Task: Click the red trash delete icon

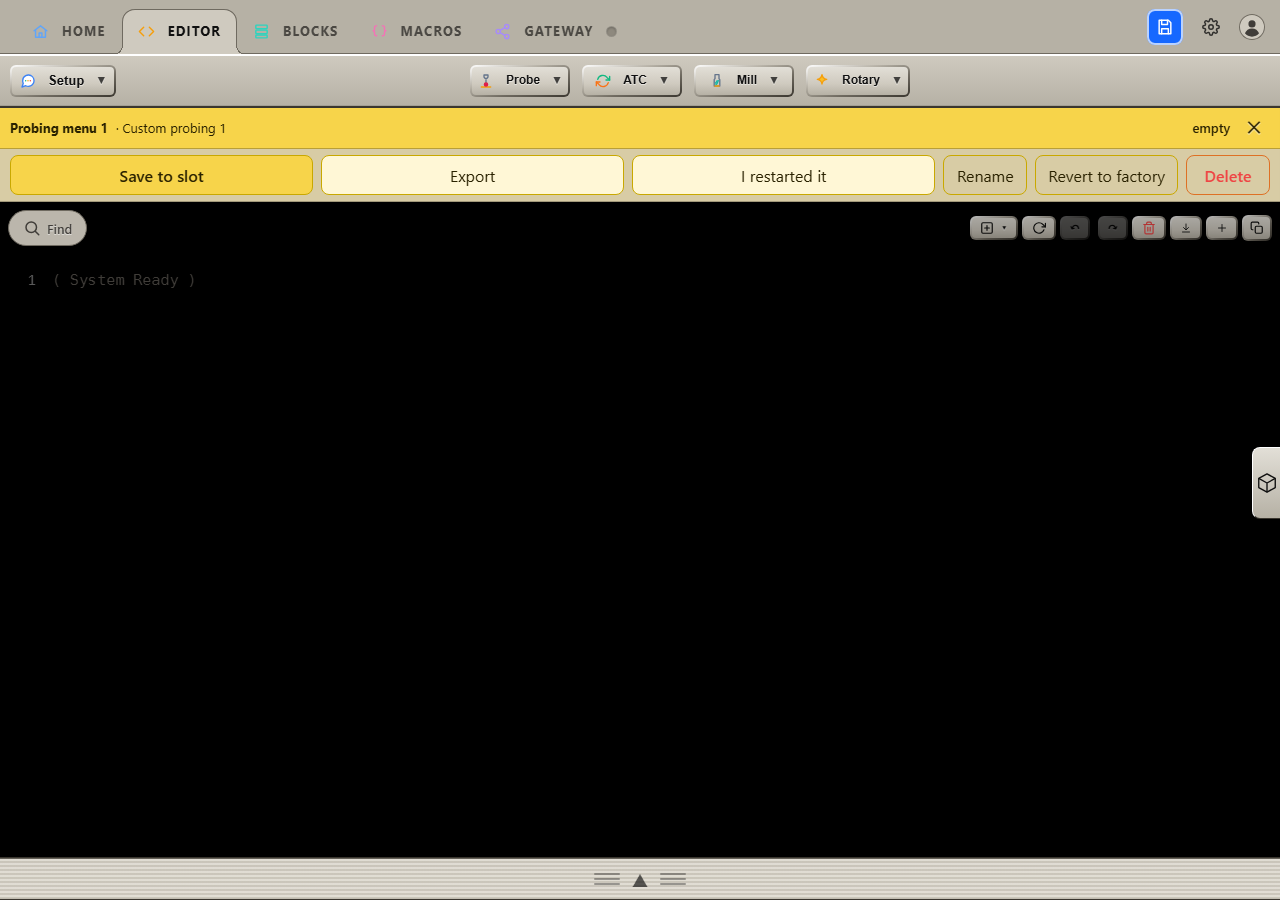Action: click(1149, 228)
